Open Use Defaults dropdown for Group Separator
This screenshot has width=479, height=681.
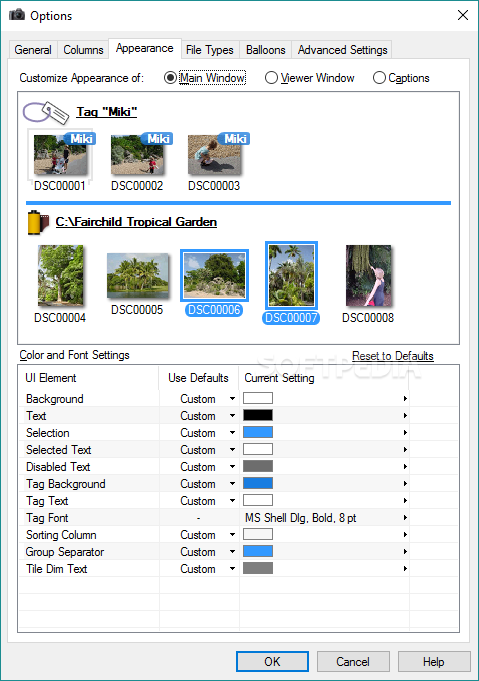pos(232,552)
